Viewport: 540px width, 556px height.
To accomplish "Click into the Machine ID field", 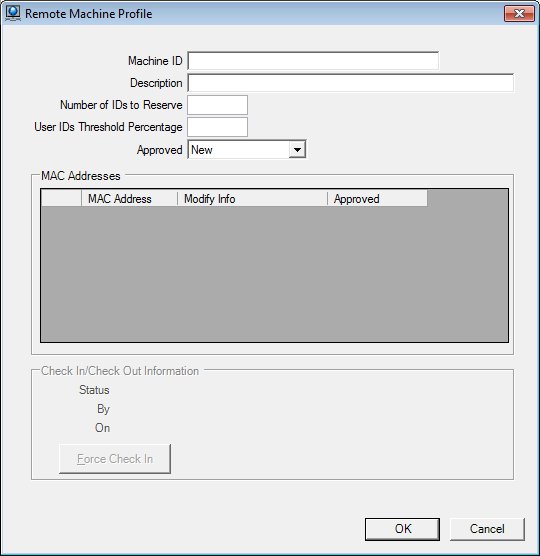I will (313, 61).
